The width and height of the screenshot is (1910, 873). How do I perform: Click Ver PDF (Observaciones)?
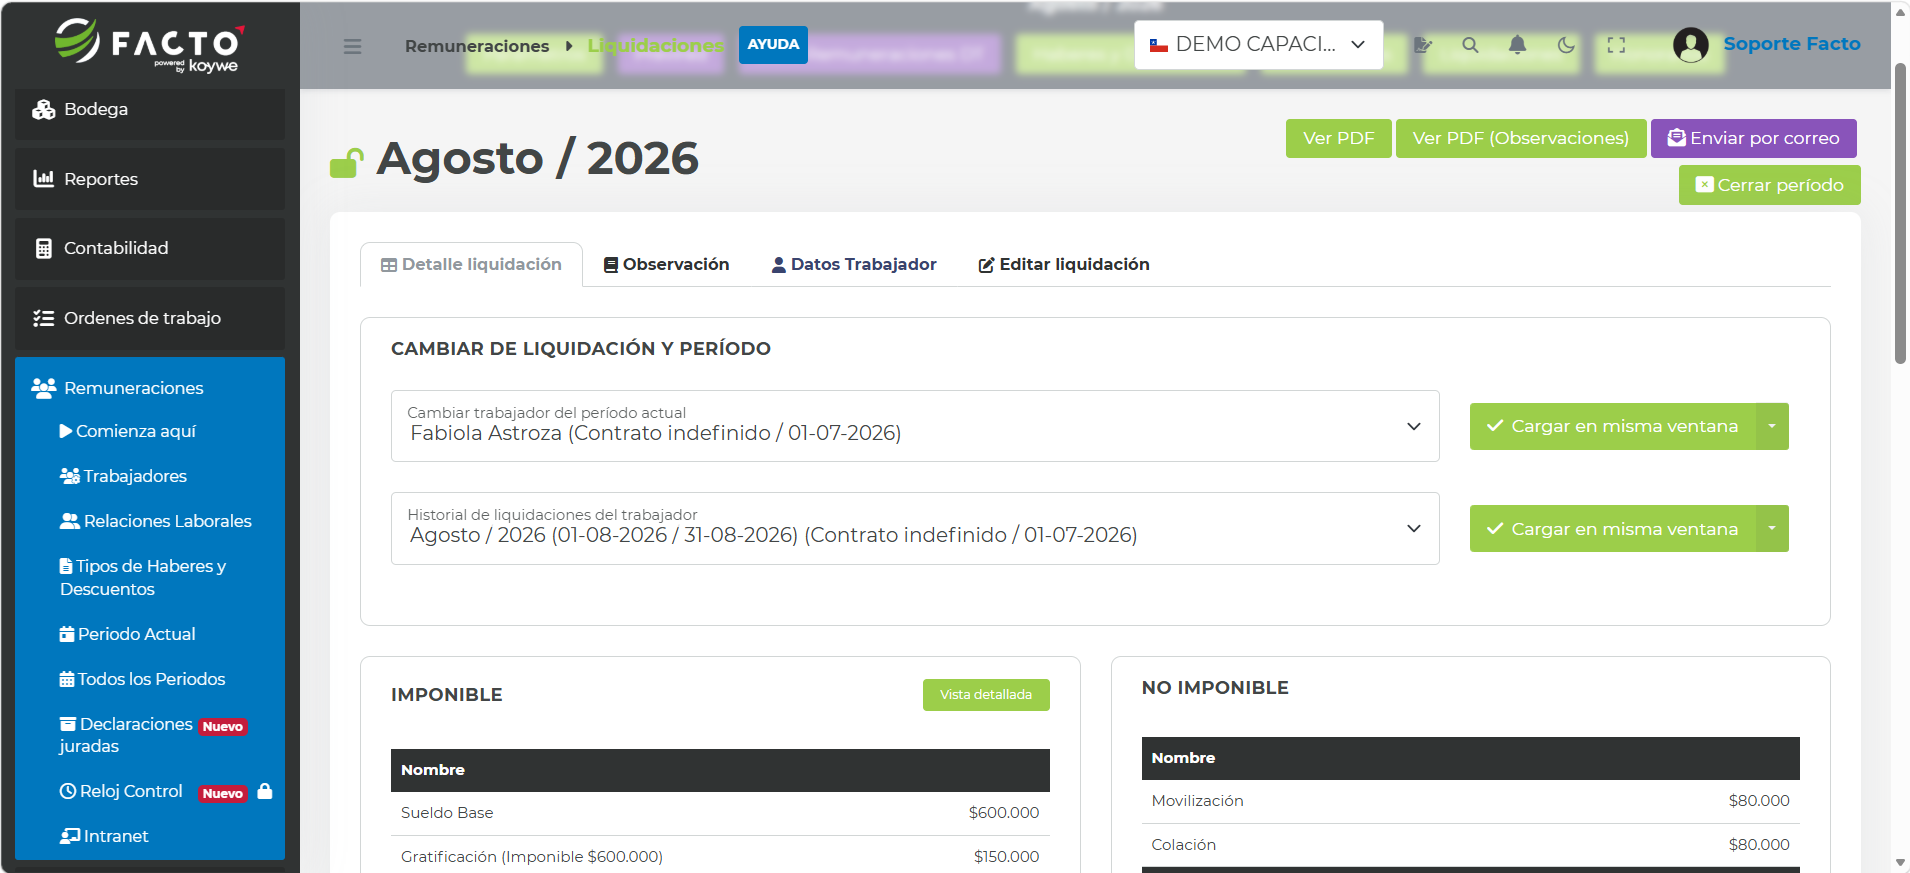(1521, 138)
